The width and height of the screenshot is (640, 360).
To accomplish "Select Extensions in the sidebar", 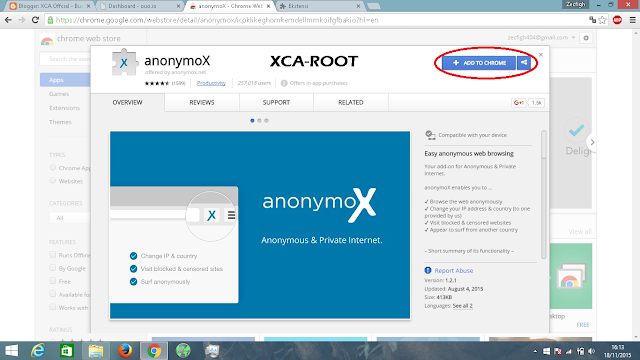I will point(64,108).
